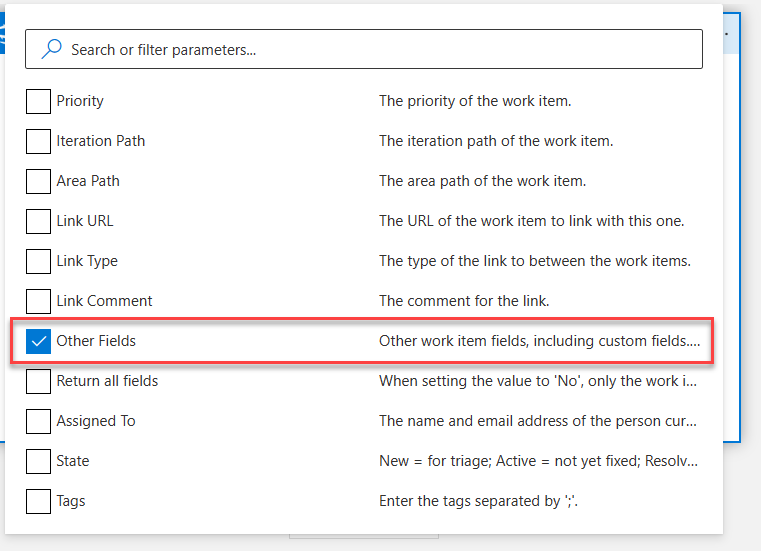
Task: Click the Link Comment label text
Action: (x=104, y=301)
